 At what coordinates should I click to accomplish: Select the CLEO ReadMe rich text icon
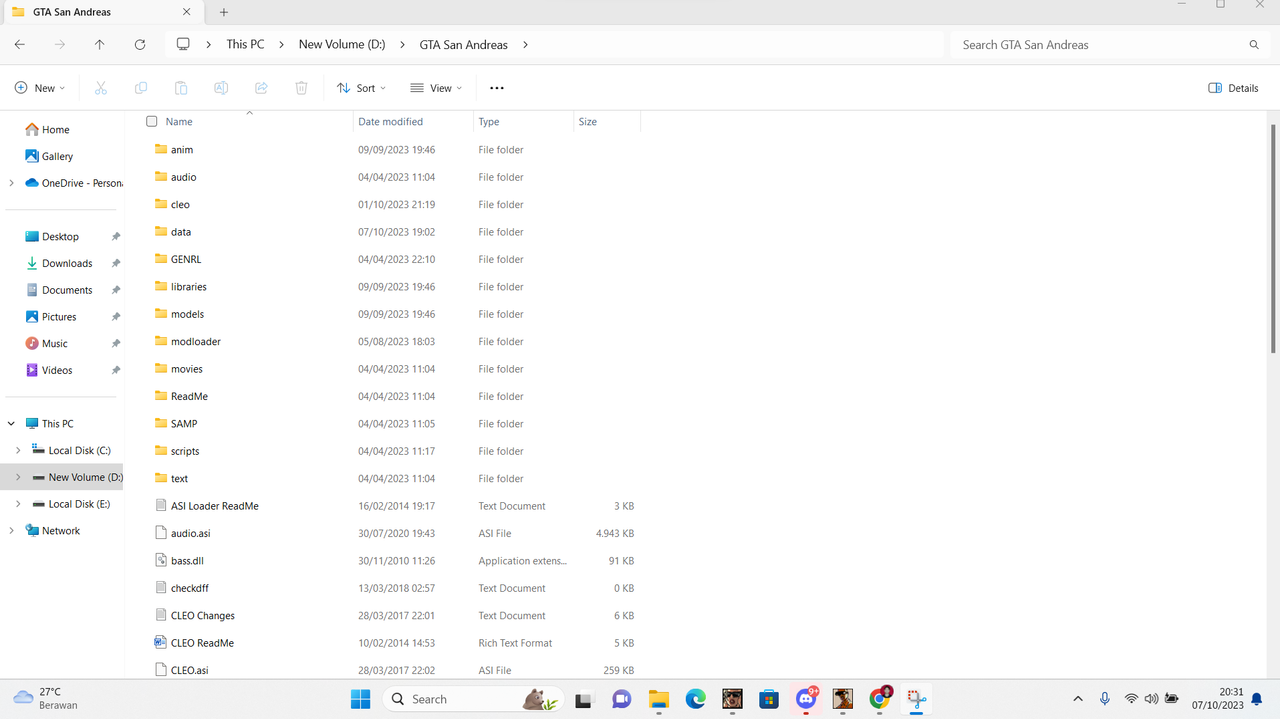(x=161, y=643)
